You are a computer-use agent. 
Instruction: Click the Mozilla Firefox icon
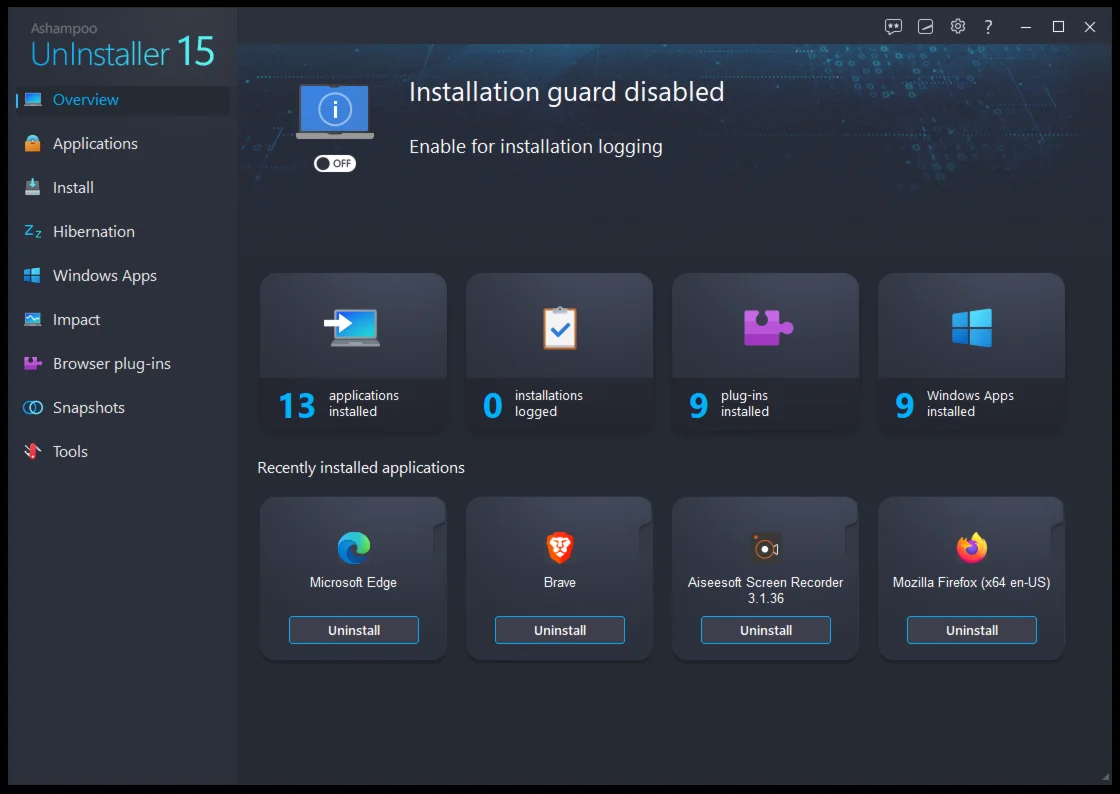click(971, 548)
